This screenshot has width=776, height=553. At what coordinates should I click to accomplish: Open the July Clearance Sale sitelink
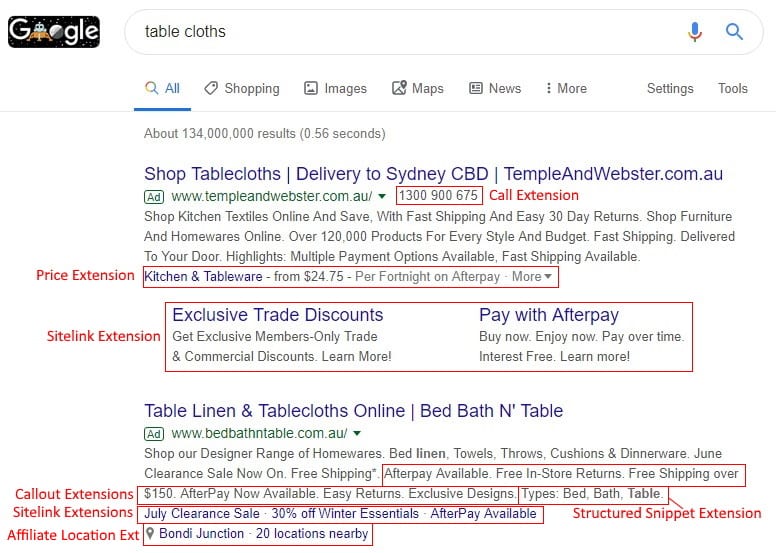pyautogui.click(x=201, y=513)
